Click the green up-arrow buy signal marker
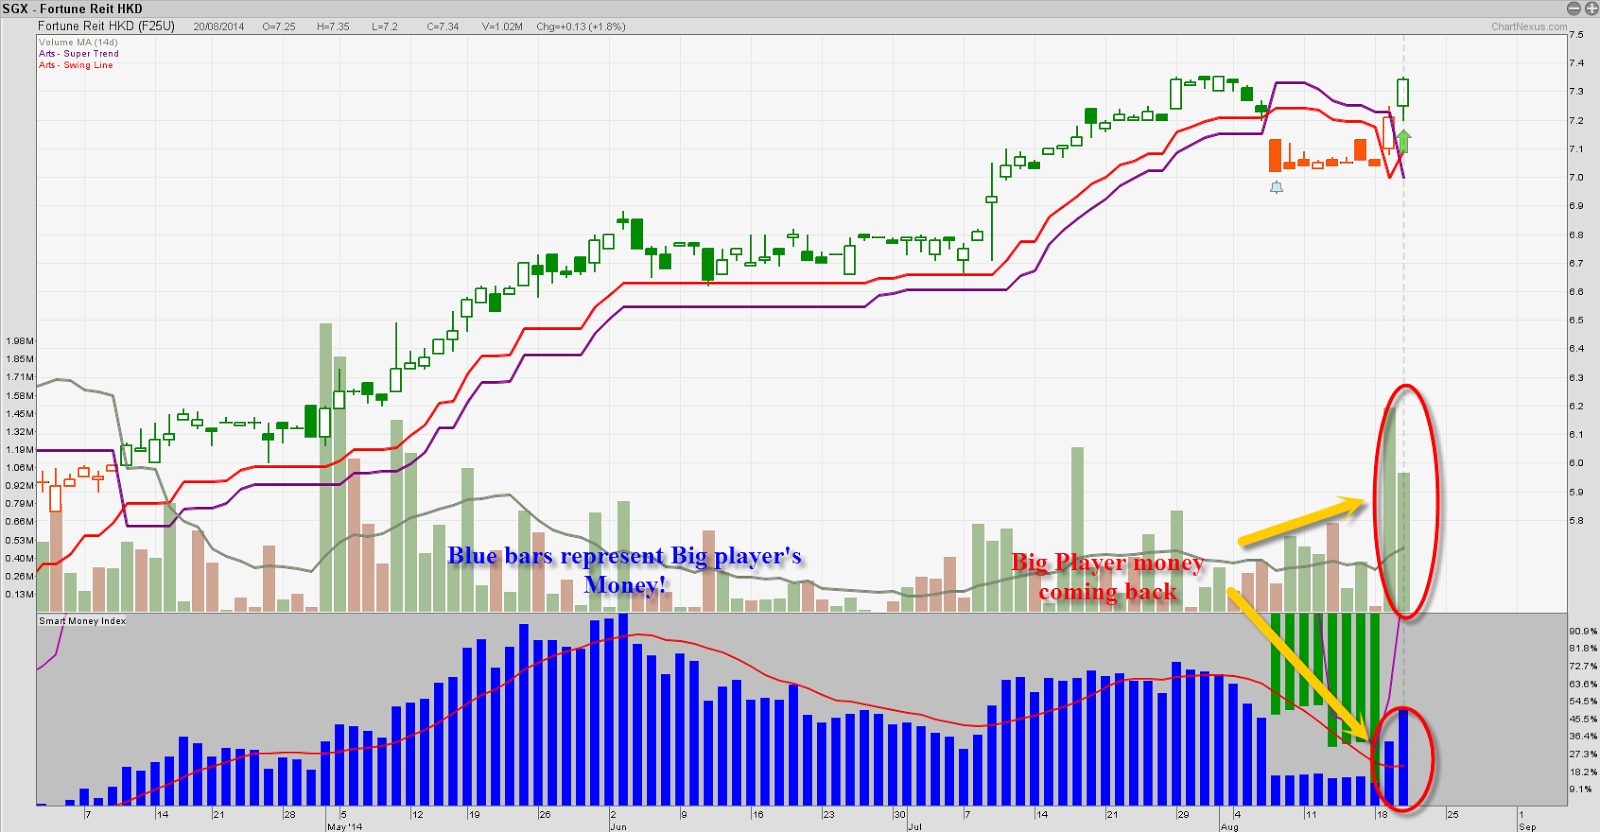This screenshot has height=832, width=1600. pyautogui.click(x=1404, y=141)
